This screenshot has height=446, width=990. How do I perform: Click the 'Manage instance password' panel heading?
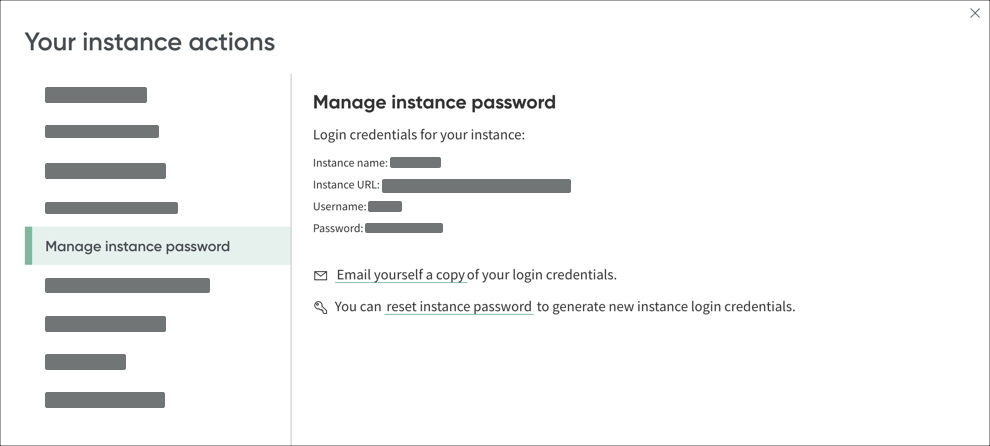click(x=434, y=102)
